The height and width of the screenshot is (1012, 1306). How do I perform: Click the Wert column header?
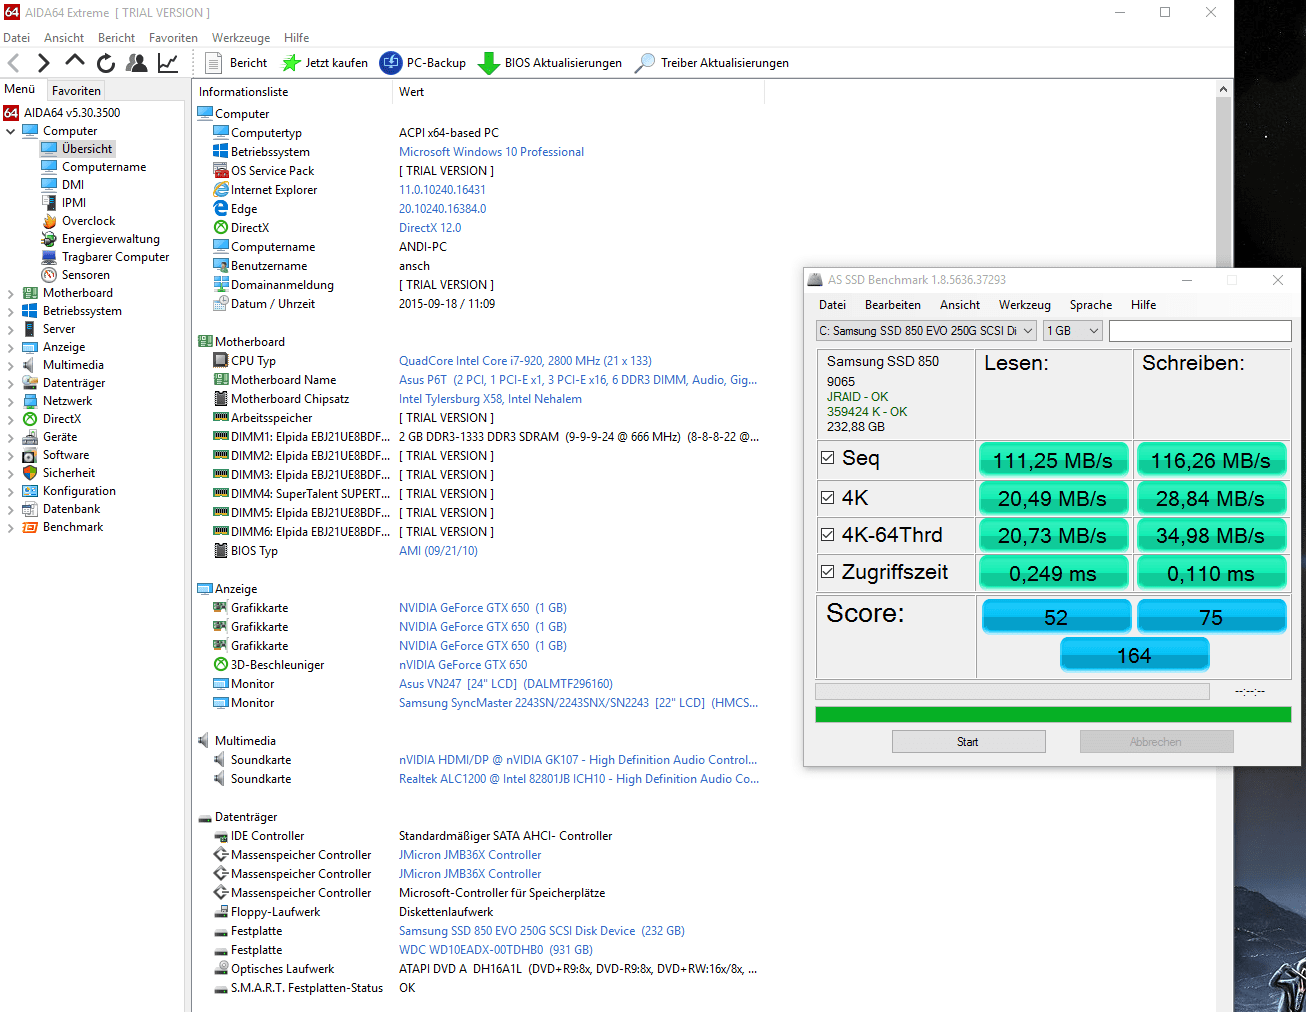[x=578, y=92]
